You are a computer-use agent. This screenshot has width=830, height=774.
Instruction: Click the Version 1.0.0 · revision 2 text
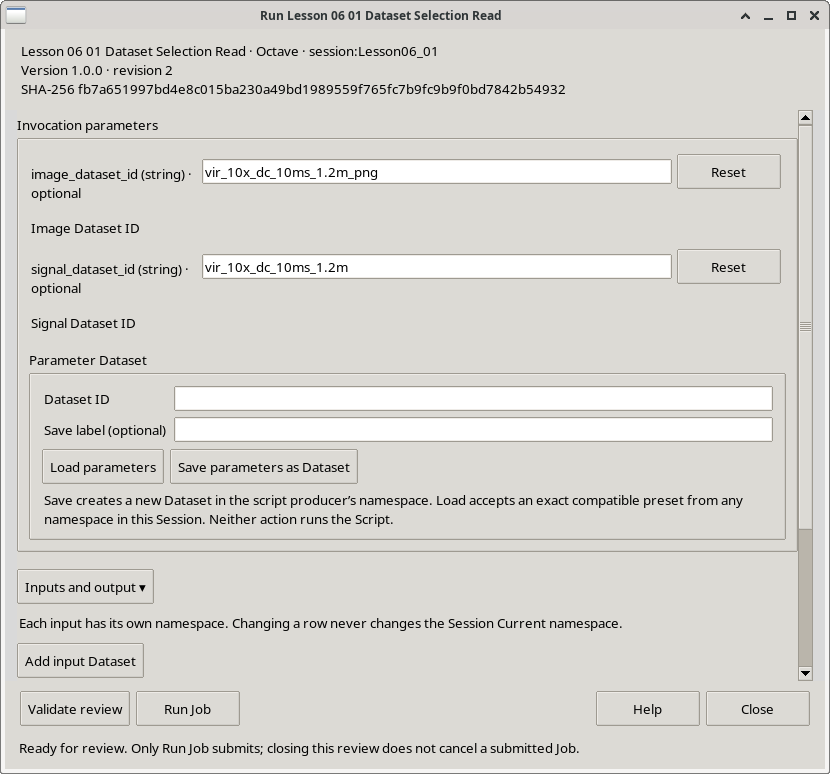coord(96,70)
